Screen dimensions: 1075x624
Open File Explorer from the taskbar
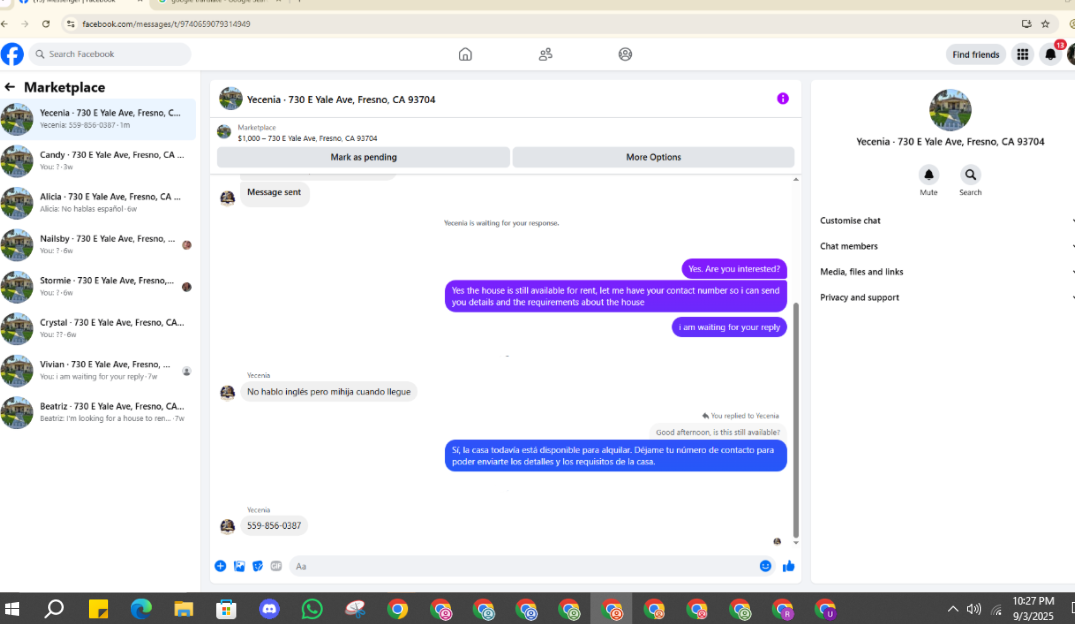pyautogui.click(x=184, y=609)
